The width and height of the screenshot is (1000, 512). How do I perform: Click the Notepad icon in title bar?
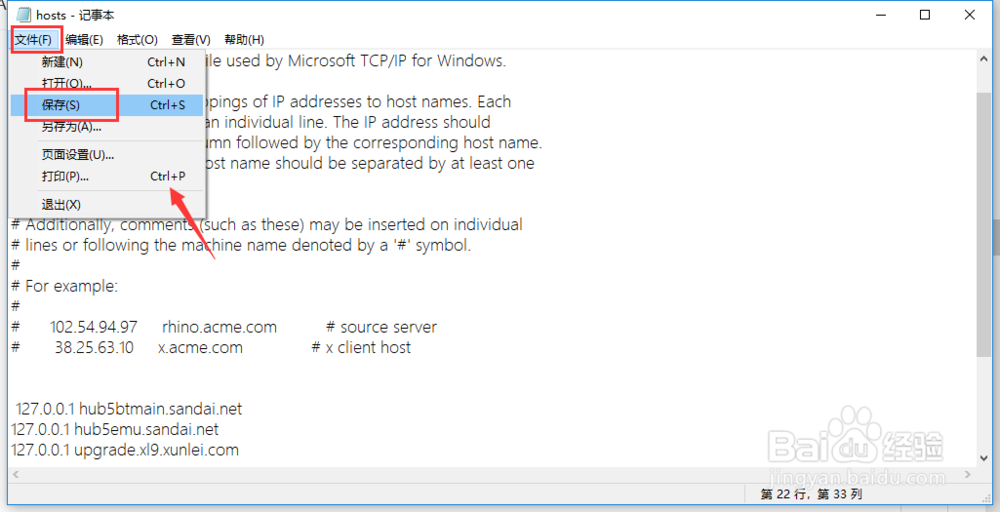(x=21, y=15)
